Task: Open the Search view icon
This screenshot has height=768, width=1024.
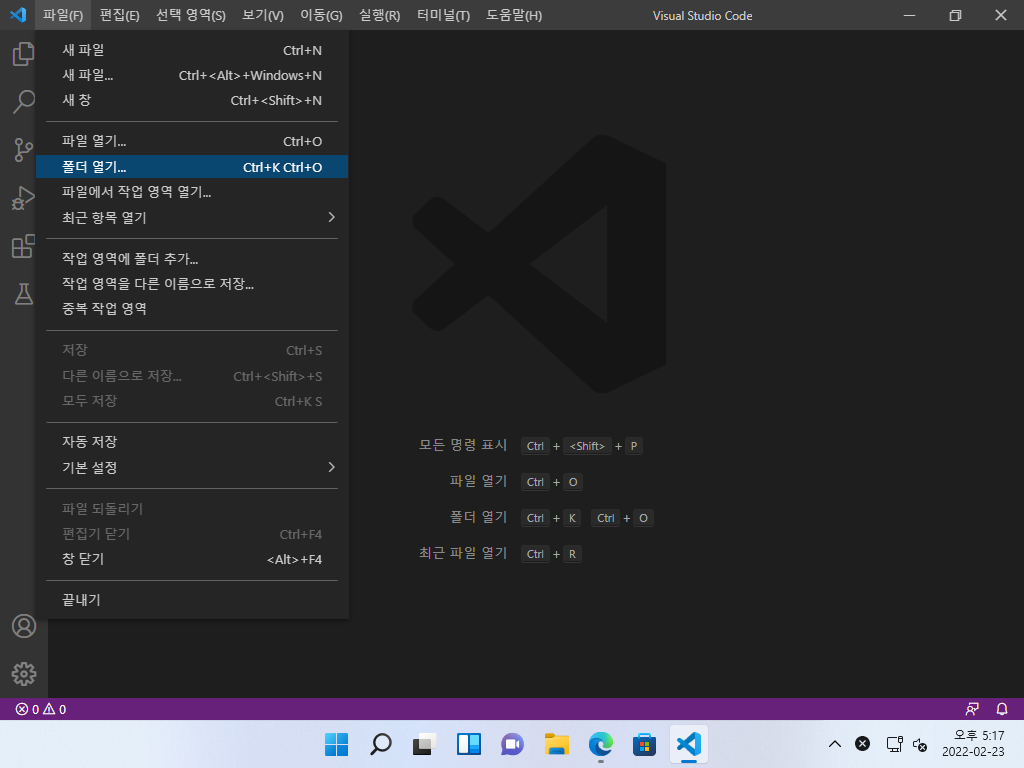Action: (x=24, y=101)
